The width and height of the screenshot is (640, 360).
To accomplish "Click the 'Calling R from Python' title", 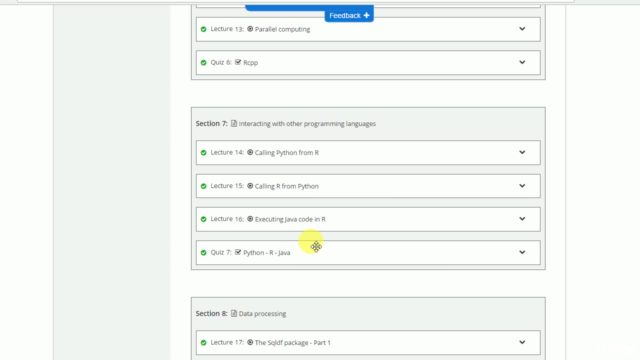I will pos(287,186).
